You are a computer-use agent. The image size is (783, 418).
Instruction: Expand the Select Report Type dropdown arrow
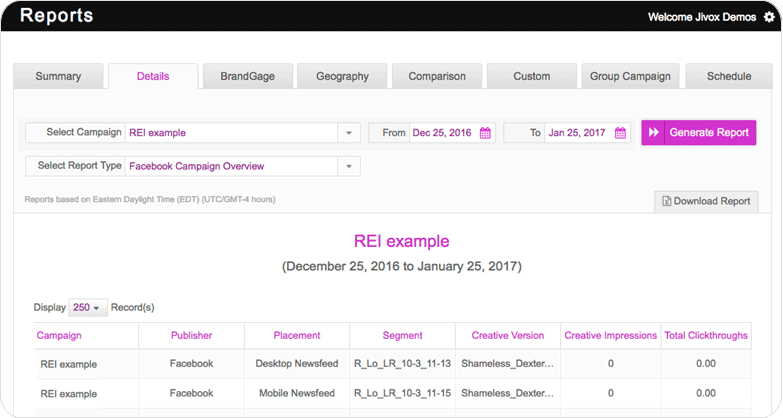348,167
